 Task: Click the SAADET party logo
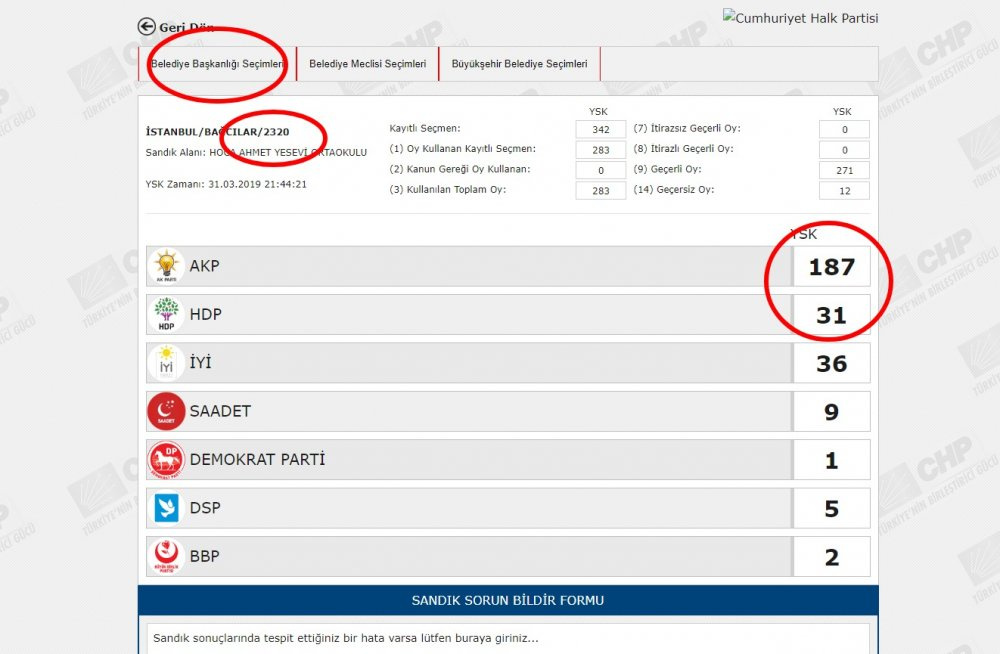point(166,412)
